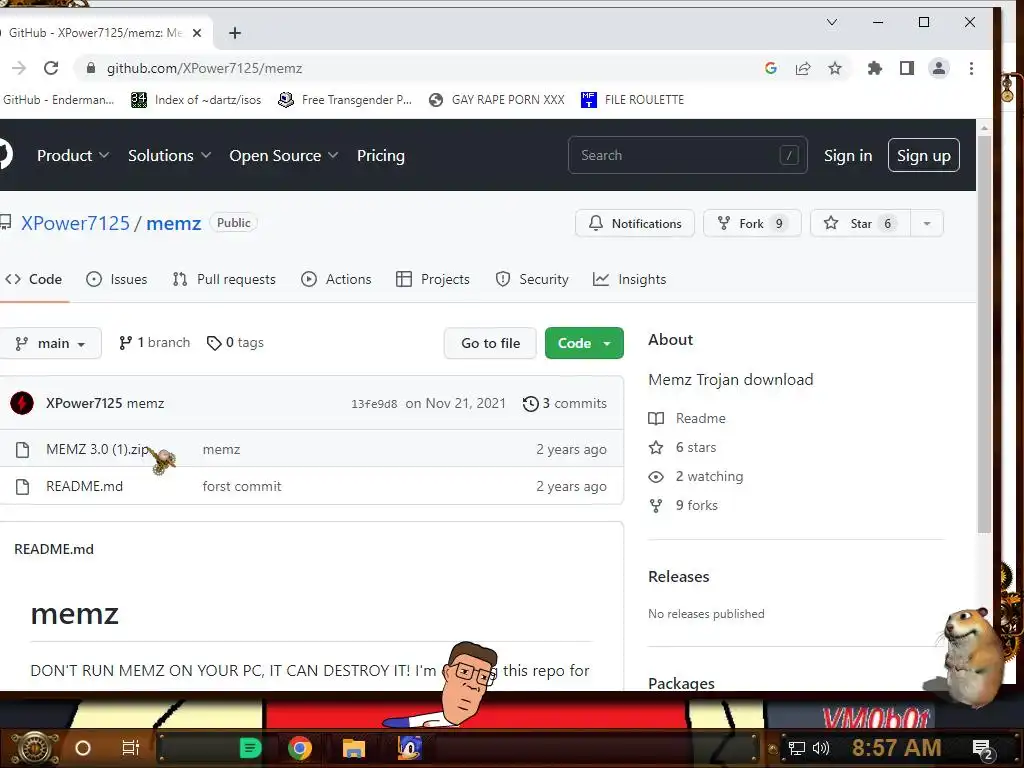Click the Go to file button
Image resolution: width=1024 pixels, height=768 pixels.
click(x=490, y=343)
